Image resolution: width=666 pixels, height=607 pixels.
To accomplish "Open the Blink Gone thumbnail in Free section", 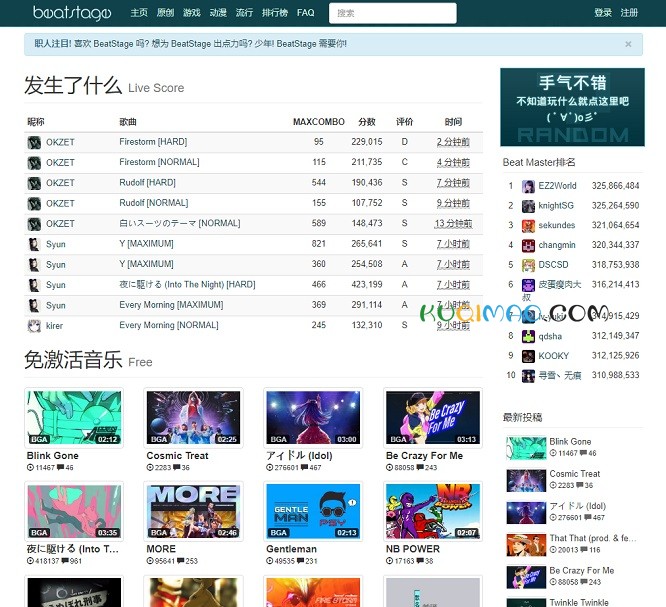I will pos(74,418).
